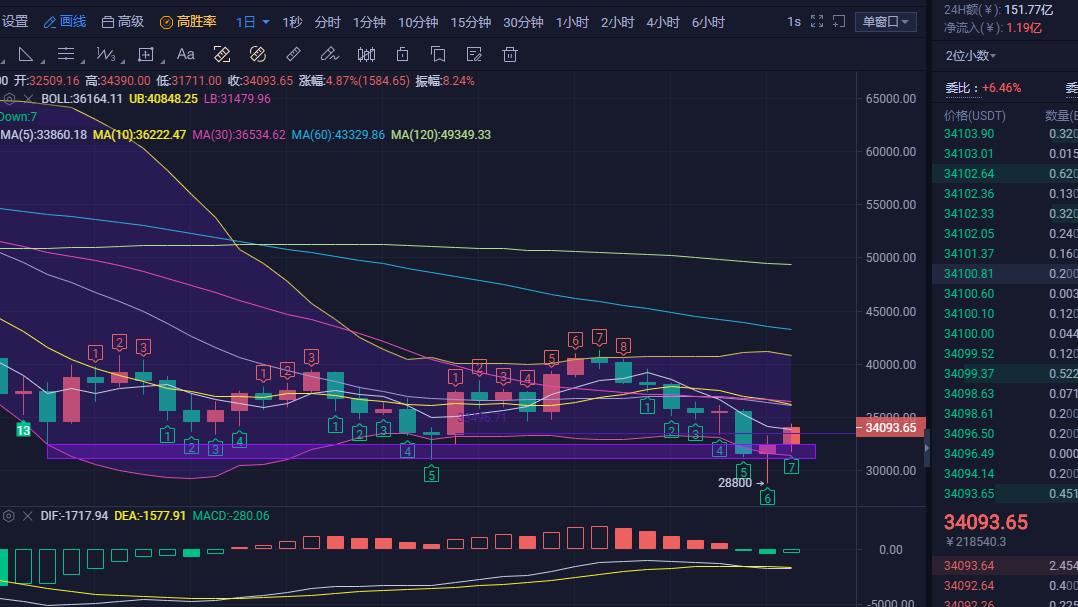Click the ruler measurement tool
Screen dimensions: 1078x607
[293, 54]
